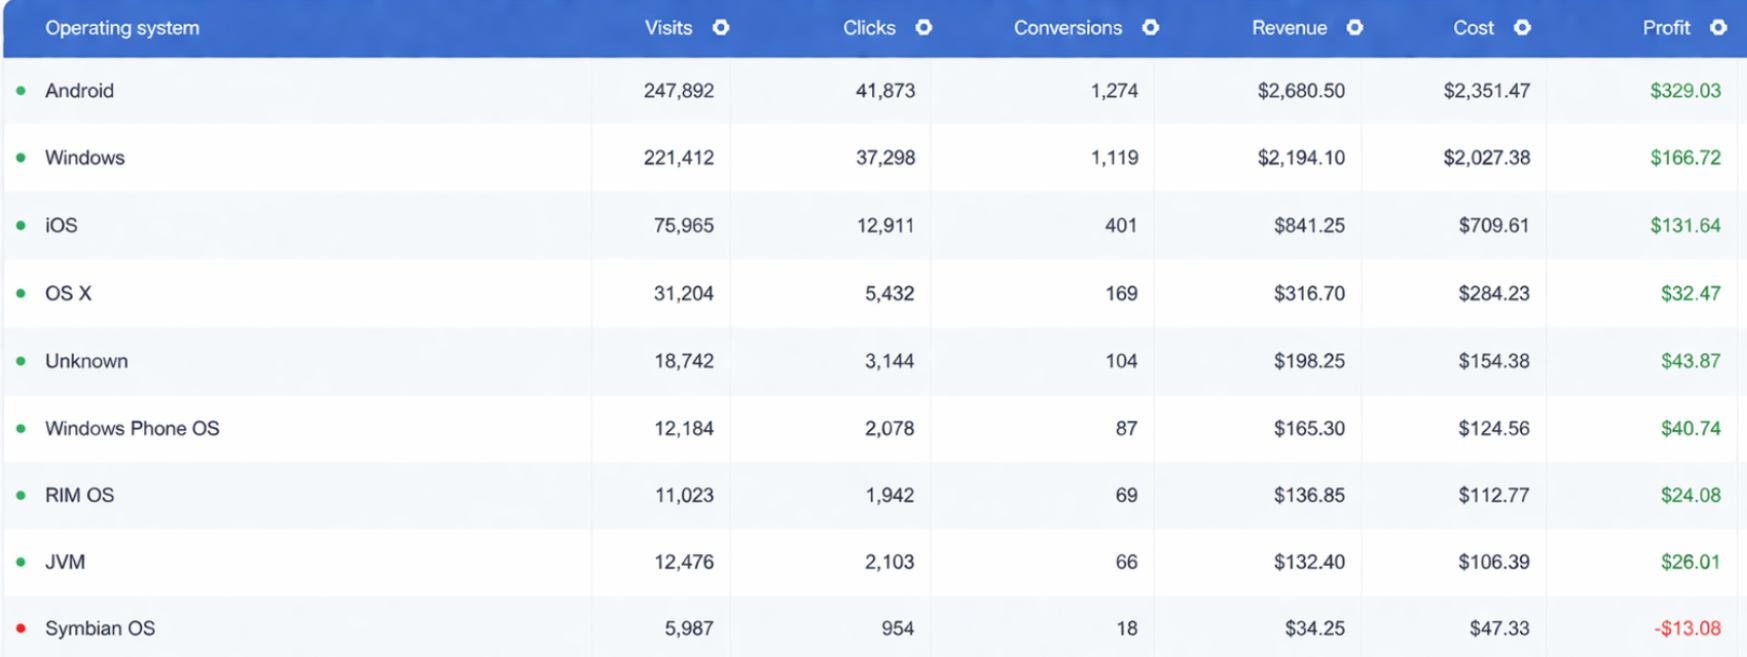1747x657 pixels.
Task: Sort by Clicks column header
Action: pos(869,28)
